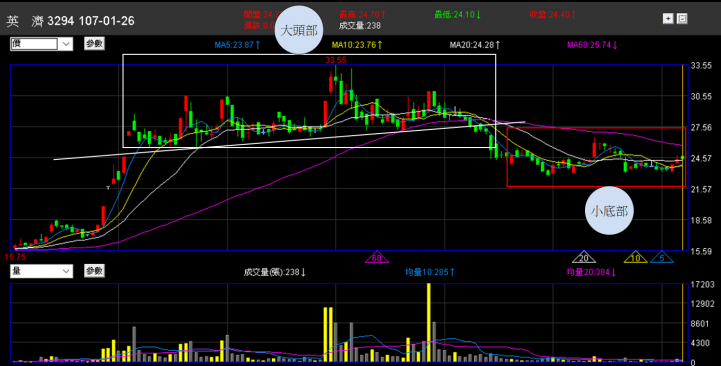Click the 21.57 price axis label
This screenshot has width=721, height=366.
[x=701, y=189]
